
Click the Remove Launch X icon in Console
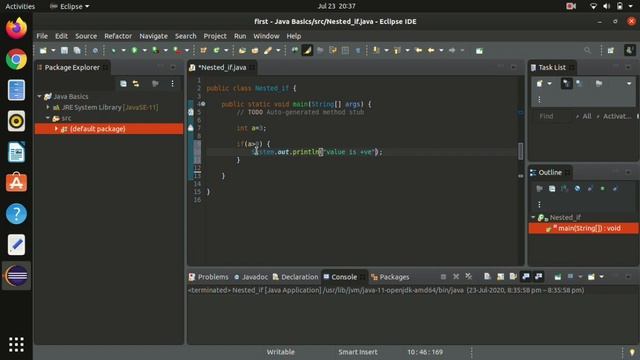[x=456, y=277]
